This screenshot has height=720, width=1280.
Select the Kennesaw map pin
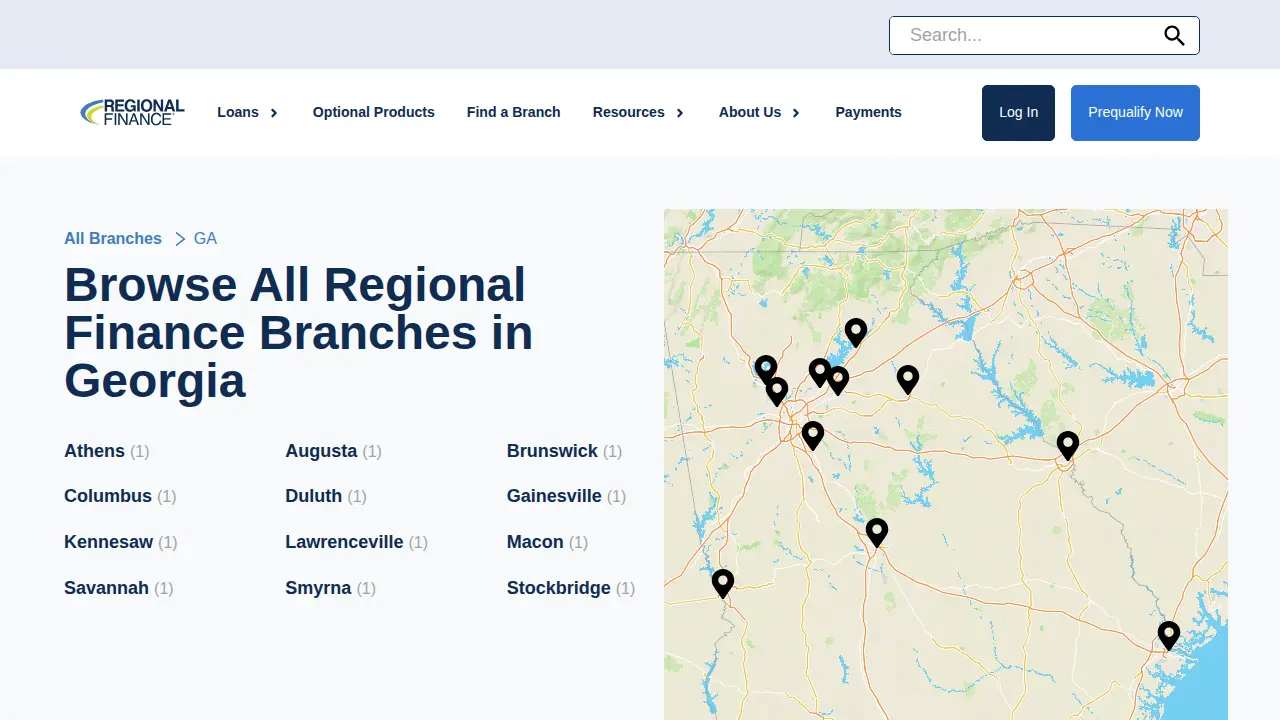click(x=766, y=369)
